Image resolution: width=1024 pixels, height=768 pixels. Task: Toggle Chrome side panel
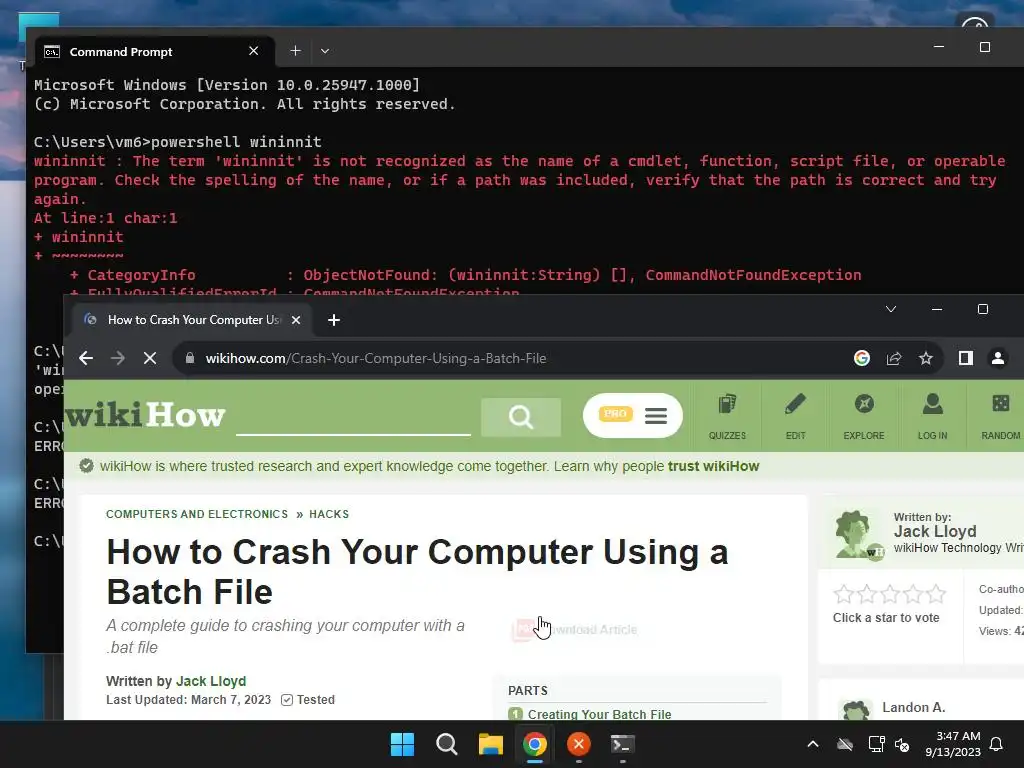click(x=966, y=358)
